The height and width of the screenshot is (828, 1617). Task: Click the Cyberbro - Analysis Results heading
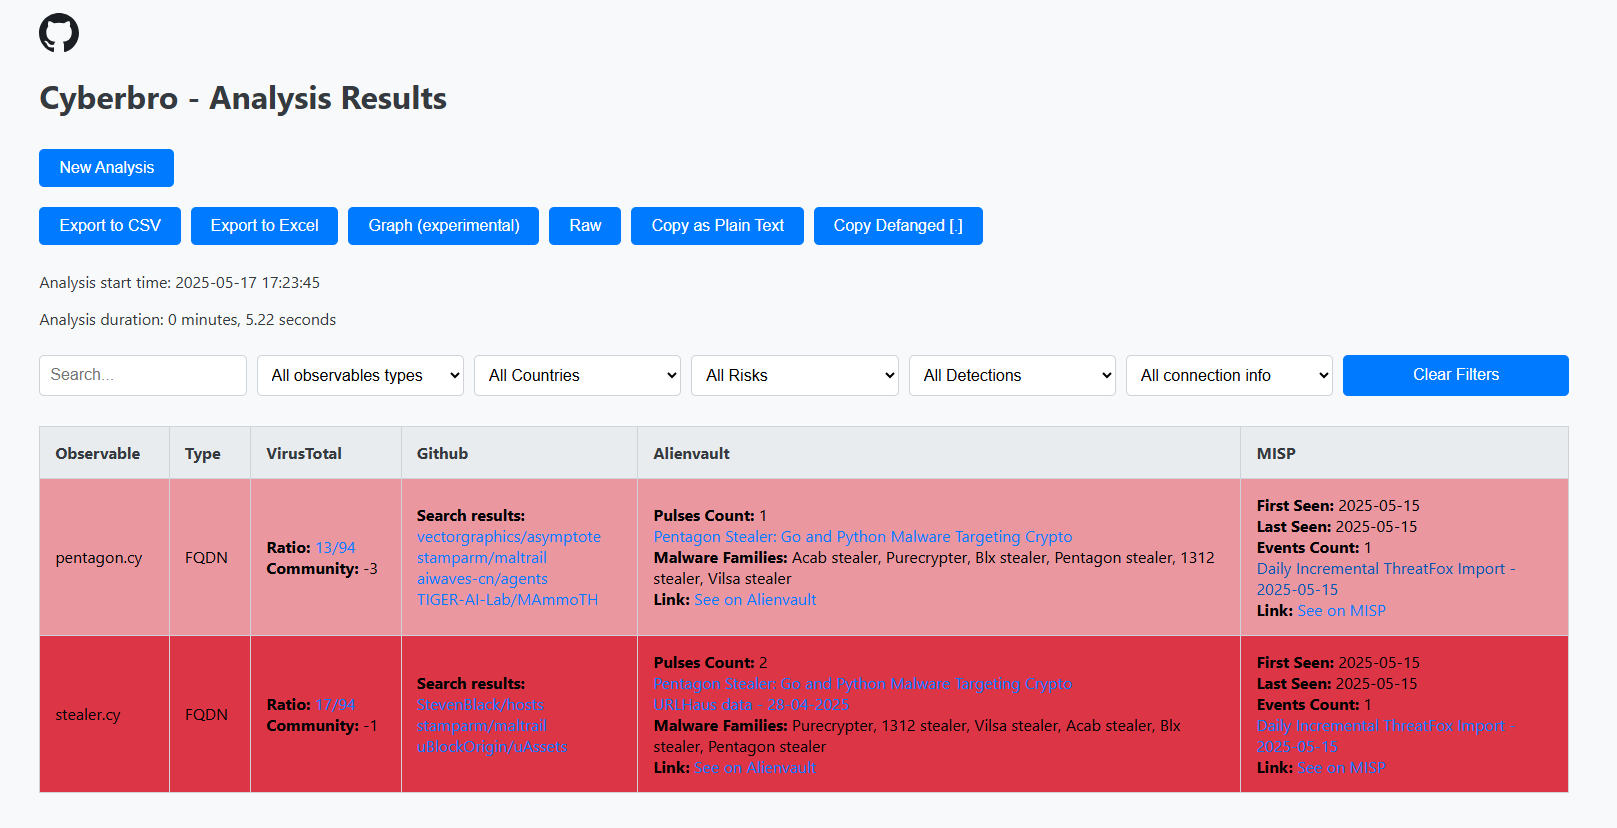tap(243, 98)
